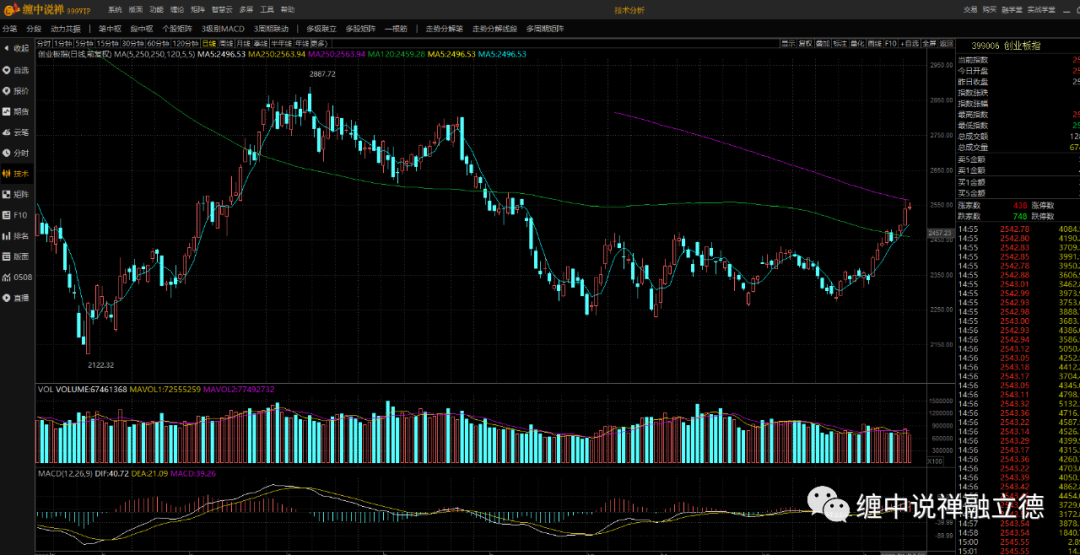Open the 矩阵 matrix sidebar icon
Image resolution: width=1080 pixels, height=555 pixels.
pos(17,194)
